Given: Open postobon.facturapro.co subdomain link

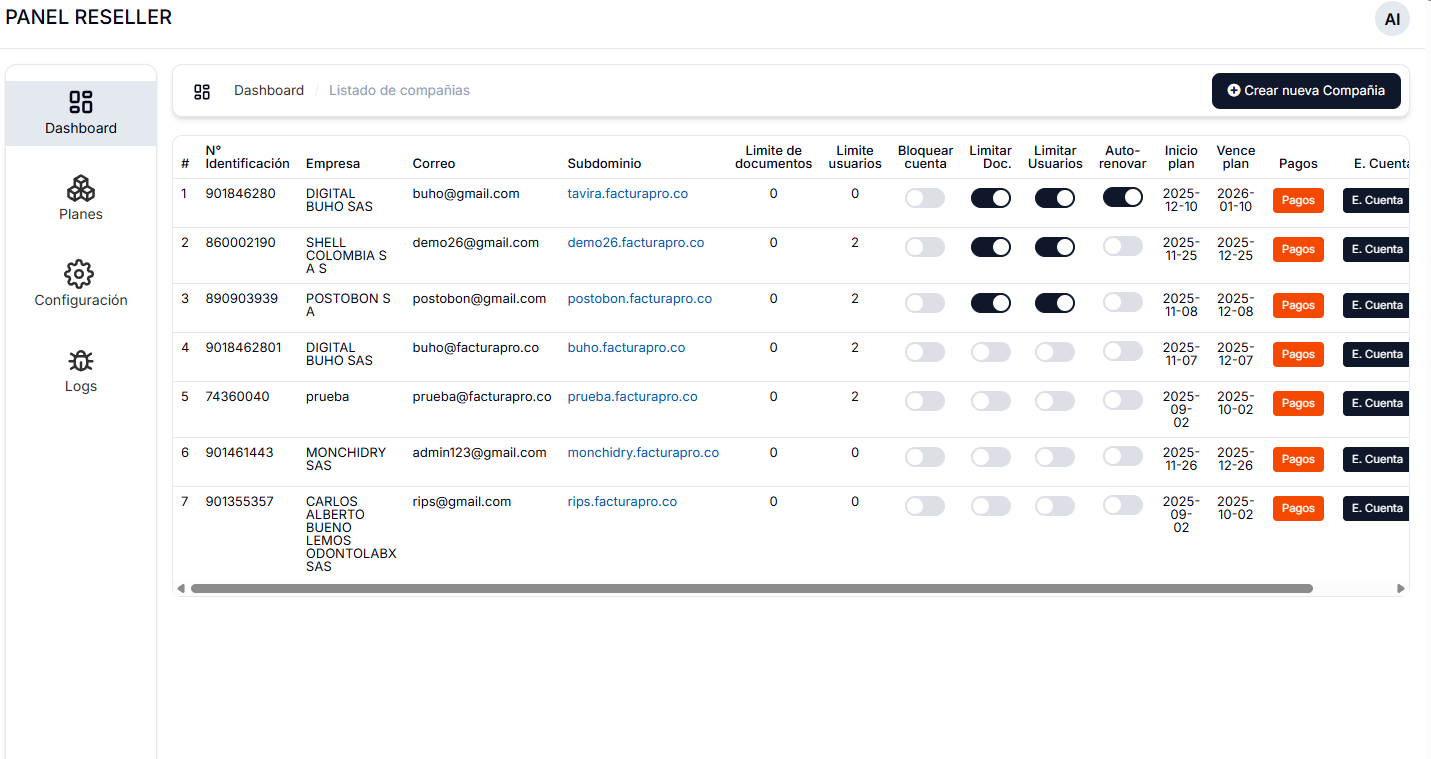Looking at the screenshot, I should coord(639,299).
